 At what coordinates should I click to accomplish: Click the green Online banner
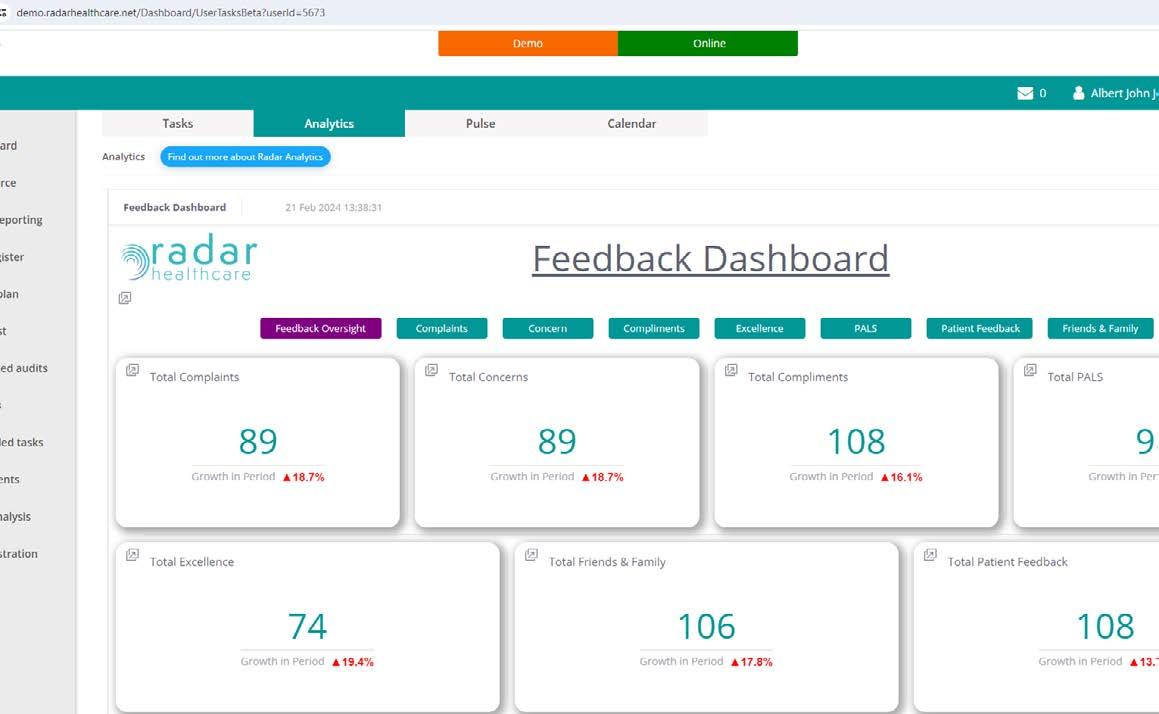tap(708, 44)
